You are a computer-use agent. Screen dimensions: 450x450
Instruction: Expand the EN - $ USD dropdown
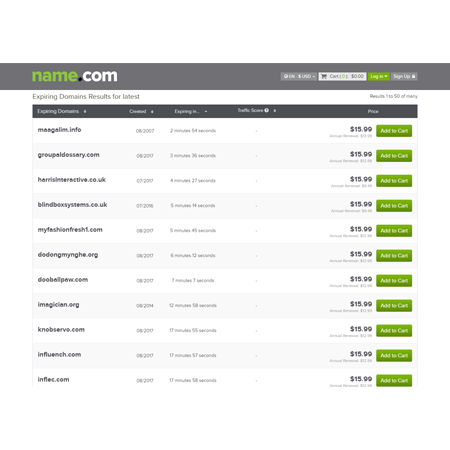pyautogui.click(x=298, y=76)
